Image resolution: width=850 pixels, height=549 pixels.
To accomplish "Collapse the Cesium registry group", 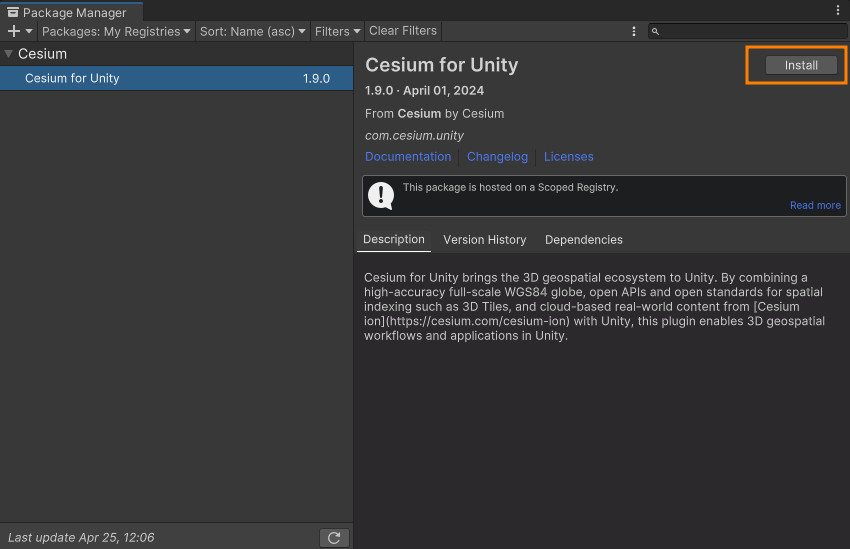I will click(9, 54).
